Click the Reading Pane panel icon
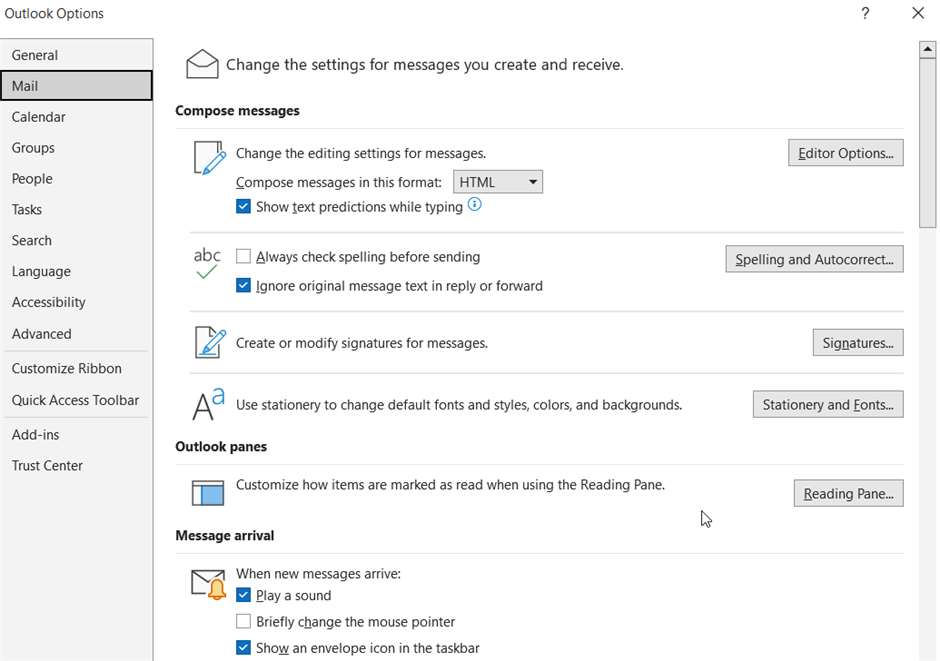 click(x=207, y=491)
